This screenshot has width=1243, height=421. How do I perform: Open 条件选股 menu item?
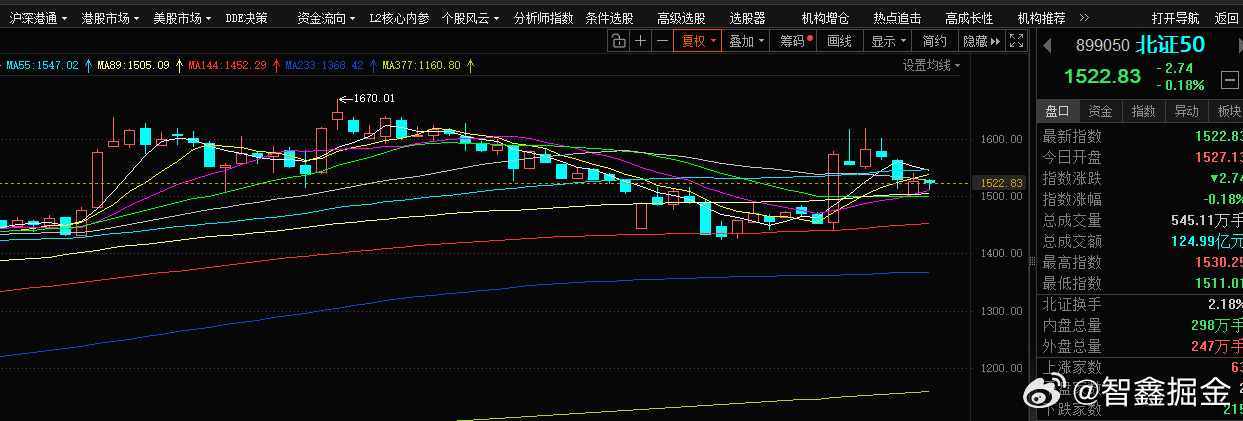pyautogui.click(x=609, y=18)
